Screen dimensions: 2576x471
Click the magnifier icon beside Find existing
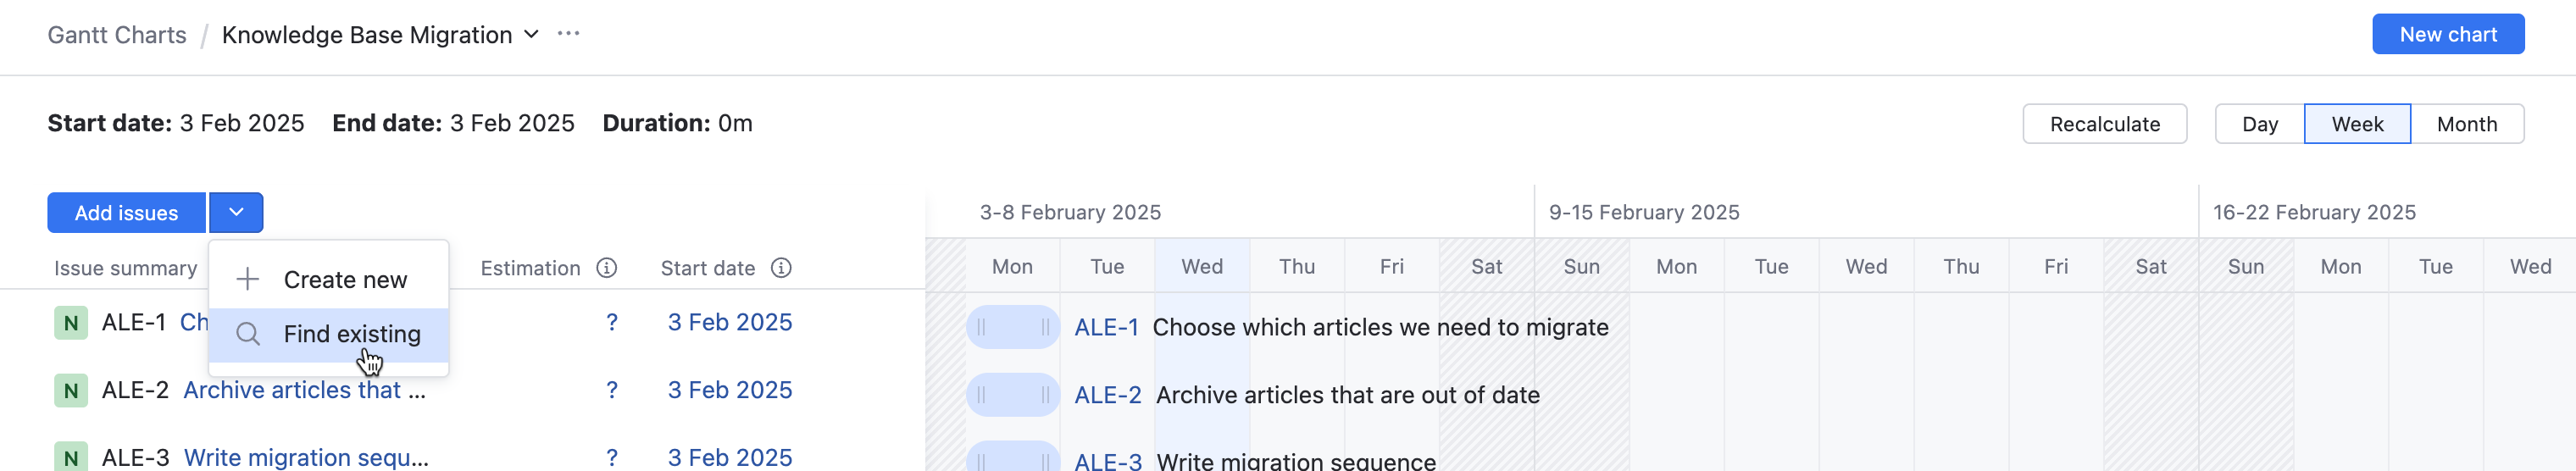247,334
